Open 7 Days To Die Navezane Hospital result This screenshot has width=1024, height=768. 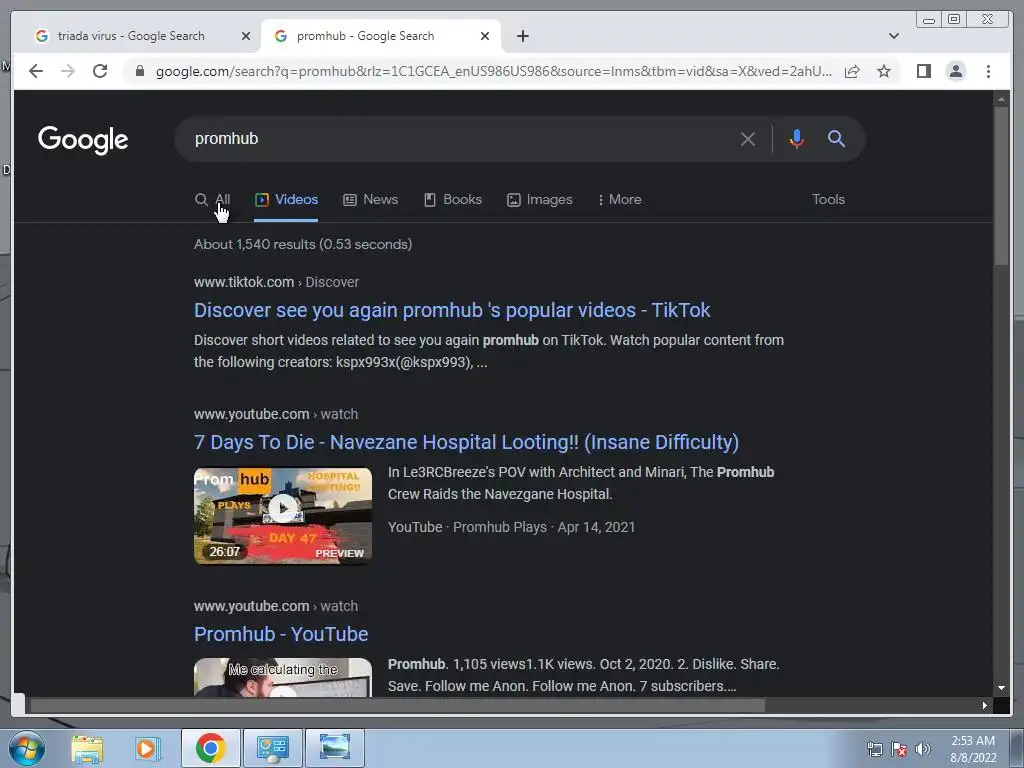pyautogui.click(x=466, y=442)
